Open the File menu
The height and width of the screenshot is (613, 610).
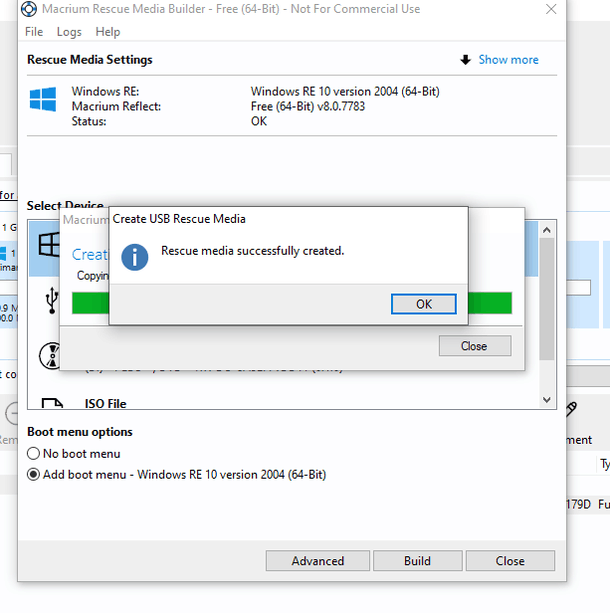click(34, 32)
